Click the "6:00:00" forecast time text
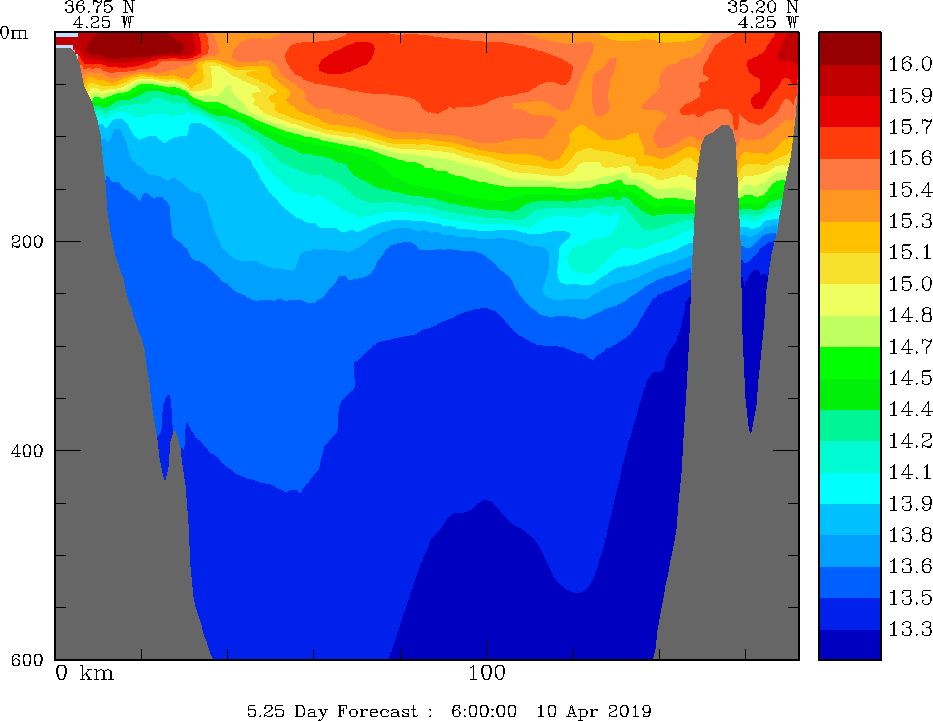 point(484,711)
